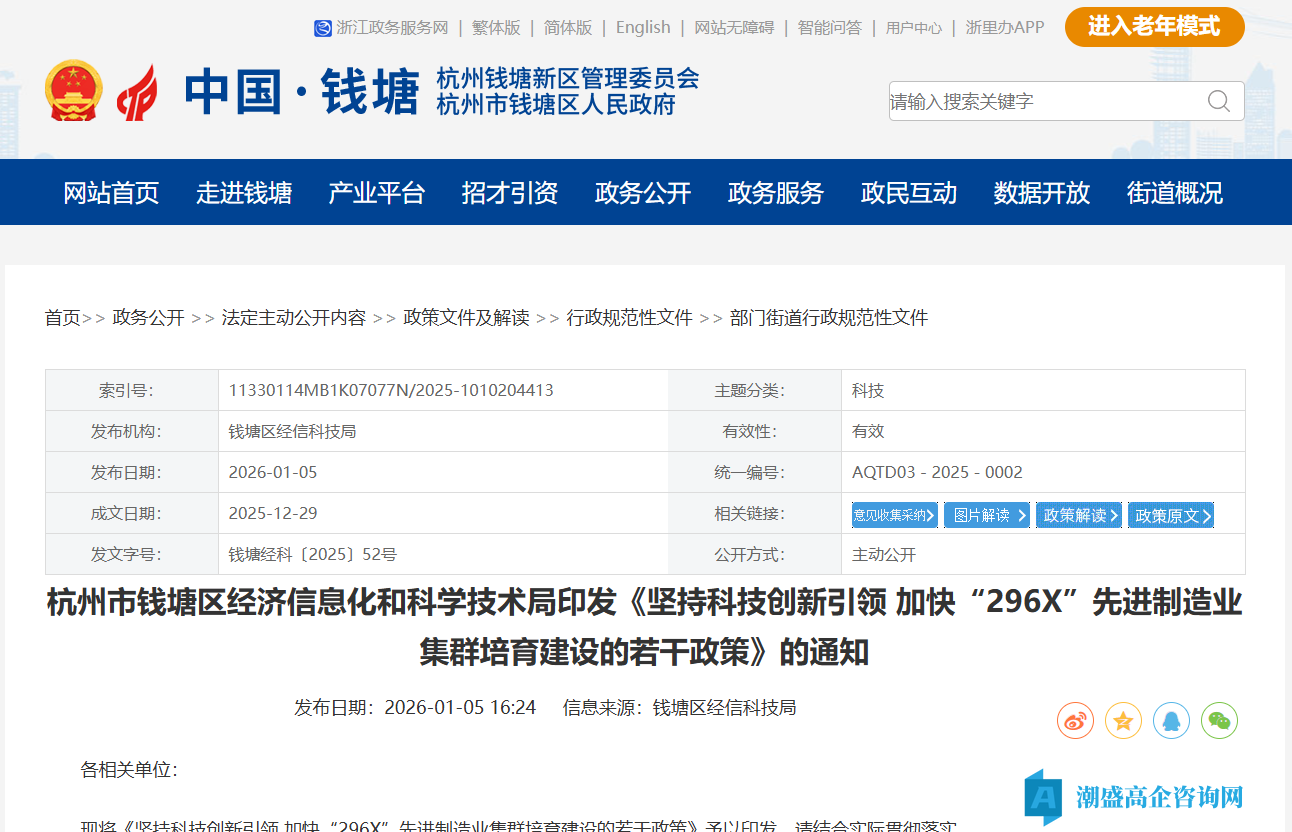1292x832 pixels.
Task: Click the red government flame logo
Action: click(137, 92)
